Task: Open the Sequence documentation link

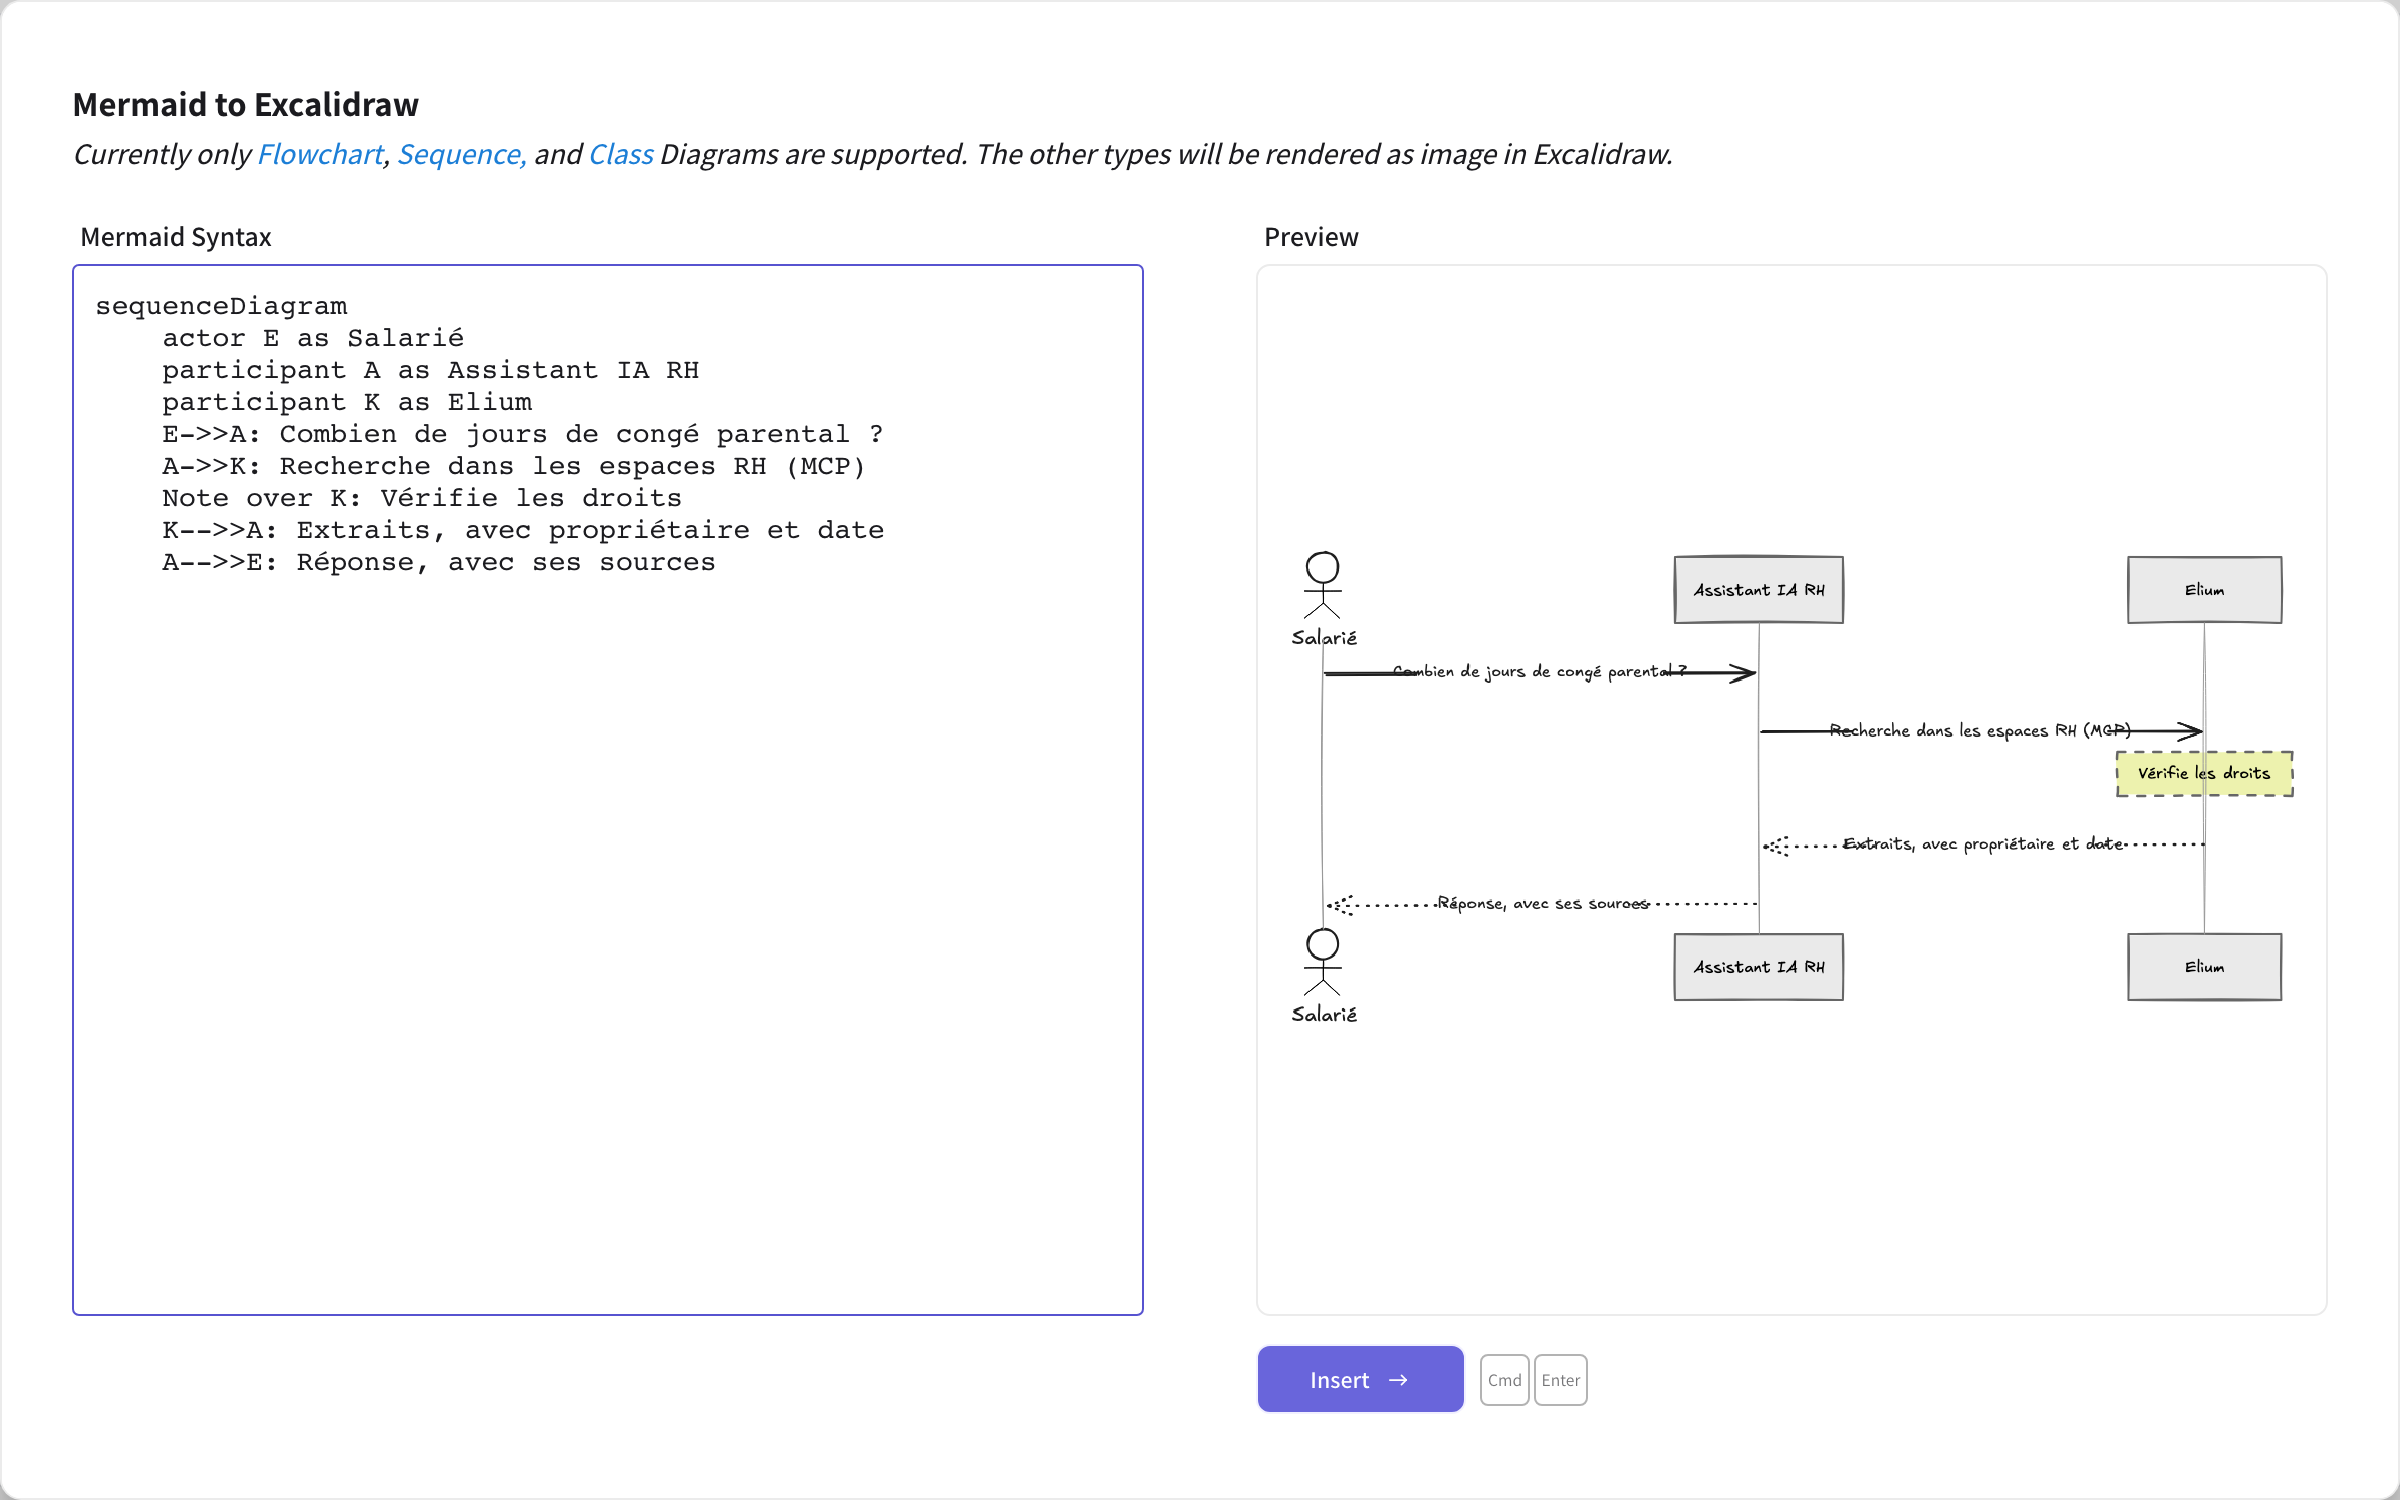Action: click(462, 154)
